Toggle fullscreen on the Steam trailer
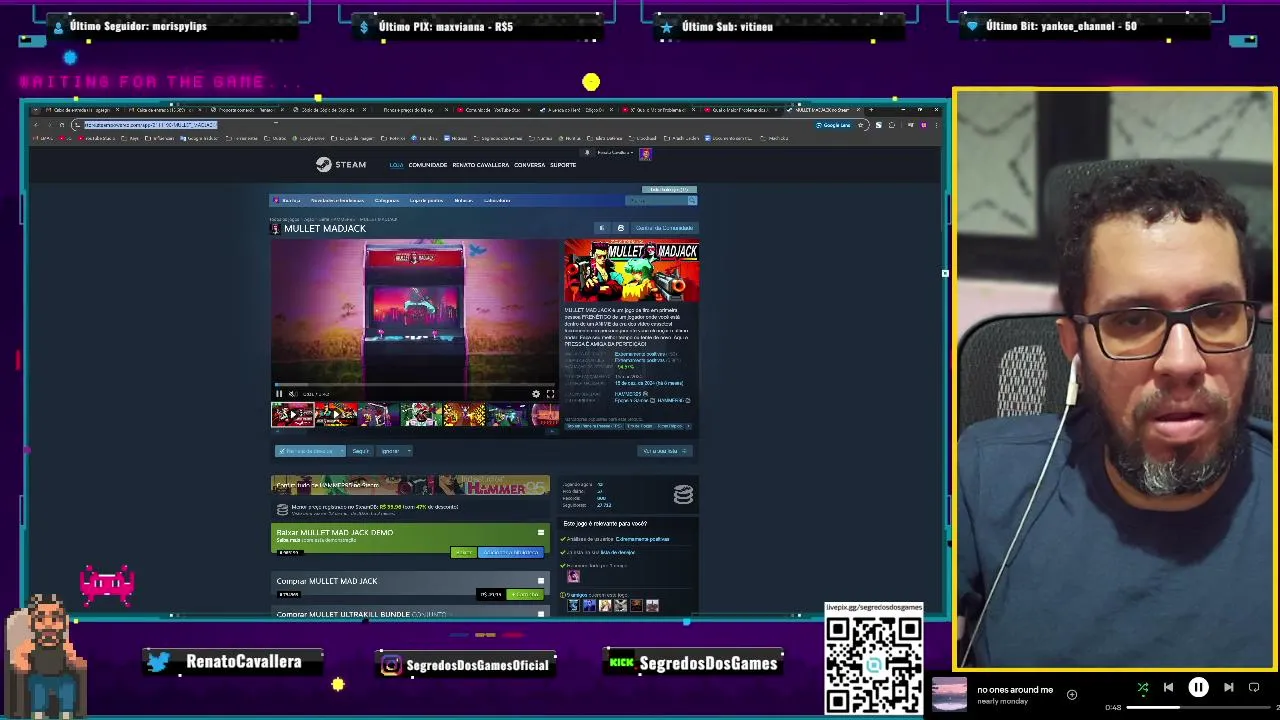The height and width of the screenshot is (720, 1280). click(550, 394)
